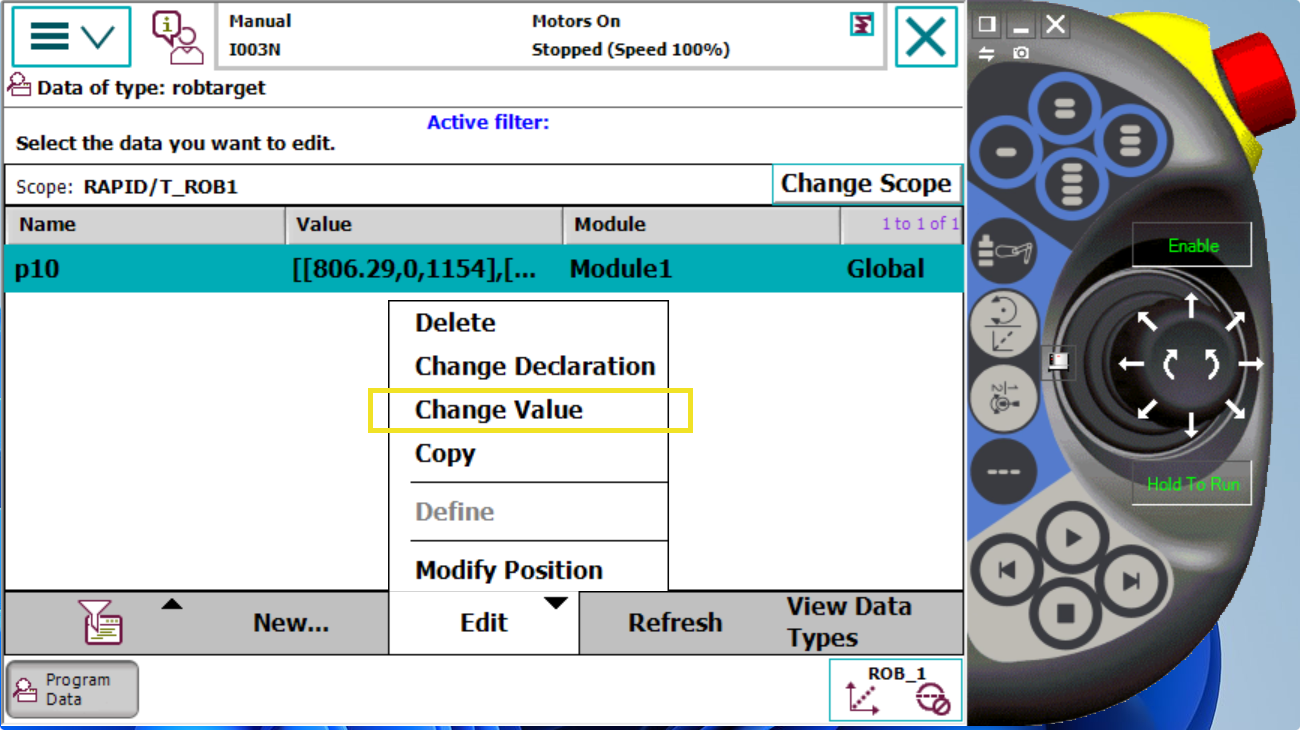Open the ABB main menu button
Screen dimensions: 1300x730
(x=71, y=37)
